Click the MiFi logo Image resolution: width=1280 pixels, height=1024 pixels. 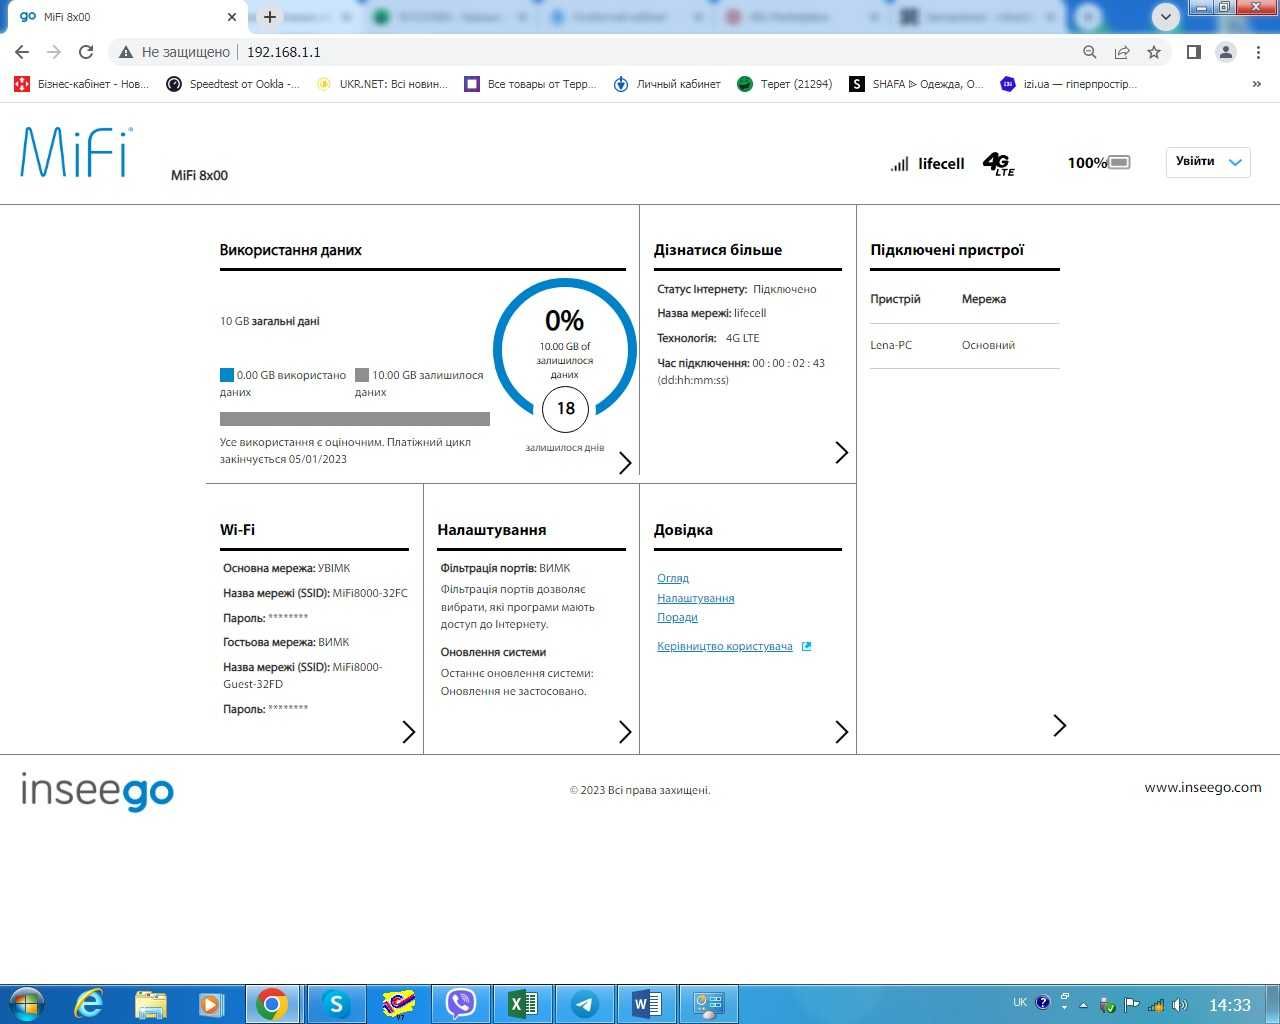coord(76,152)
